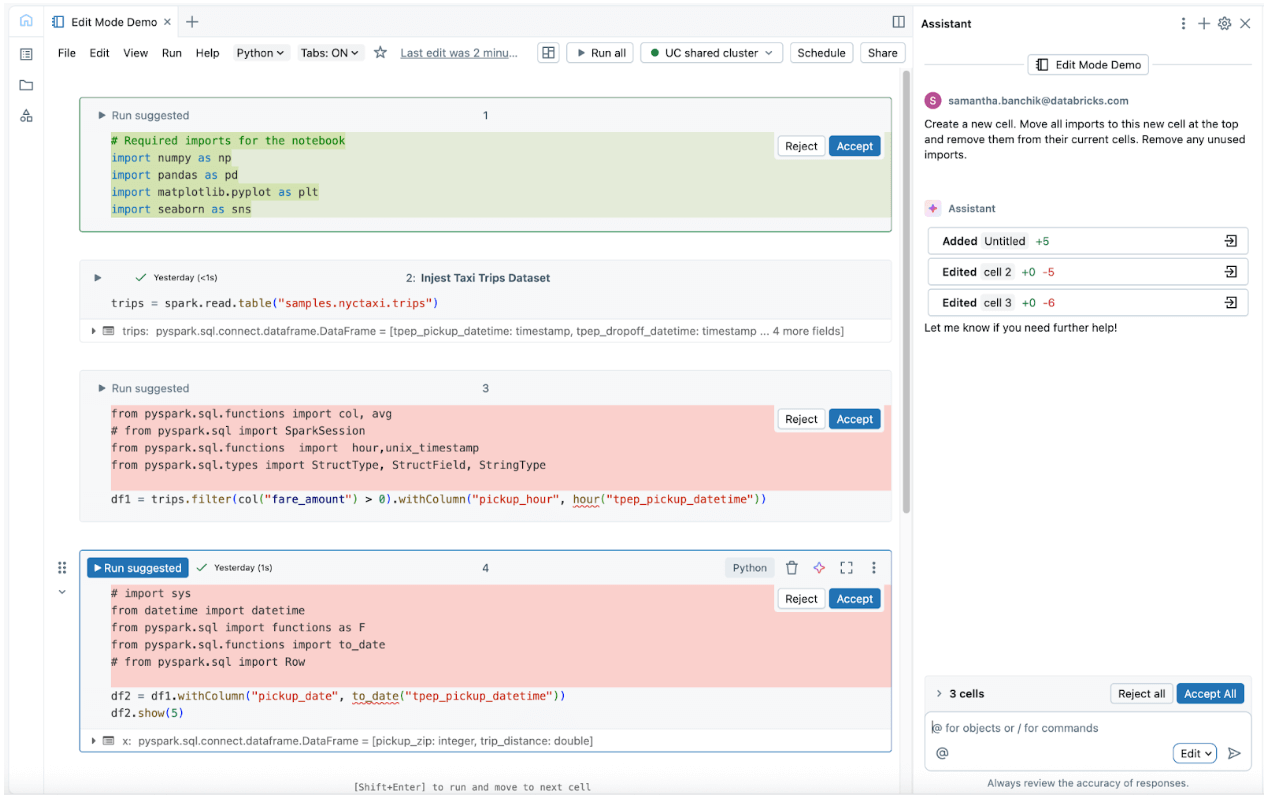Click the star icon to favorite notebook

[x=380, y=53]
